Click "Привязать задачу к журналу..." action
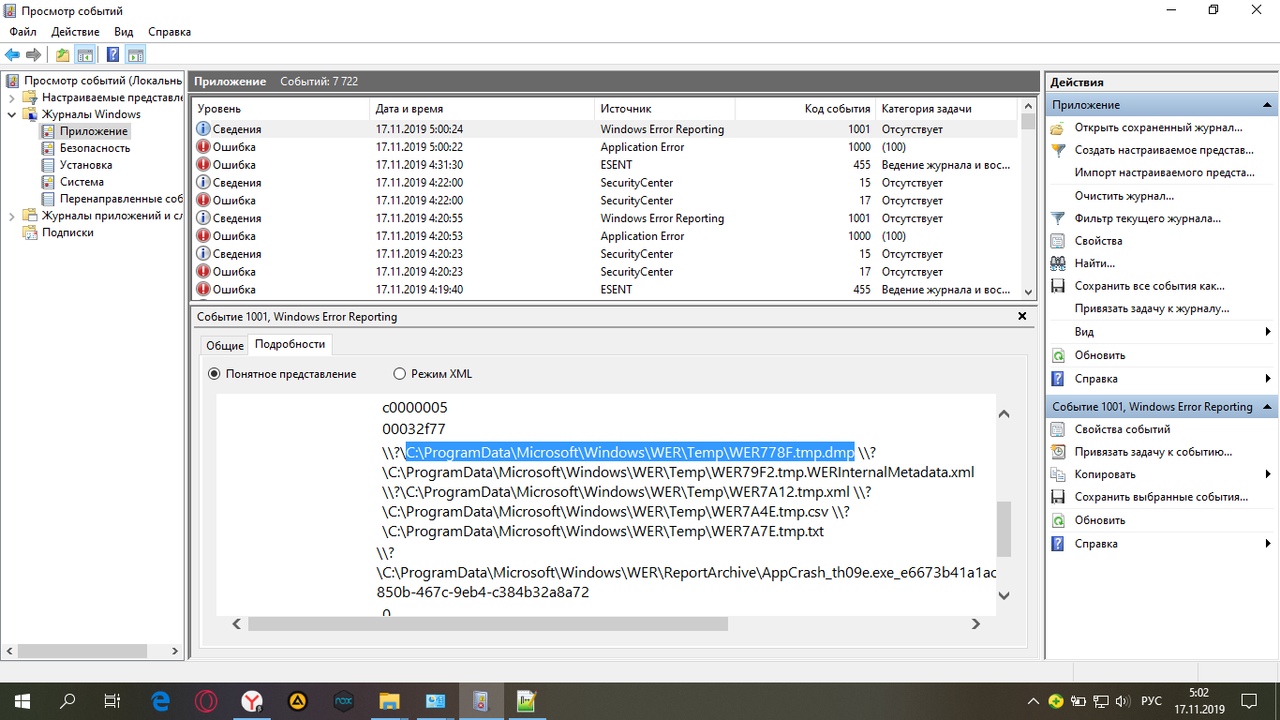 click(1152, 309)
